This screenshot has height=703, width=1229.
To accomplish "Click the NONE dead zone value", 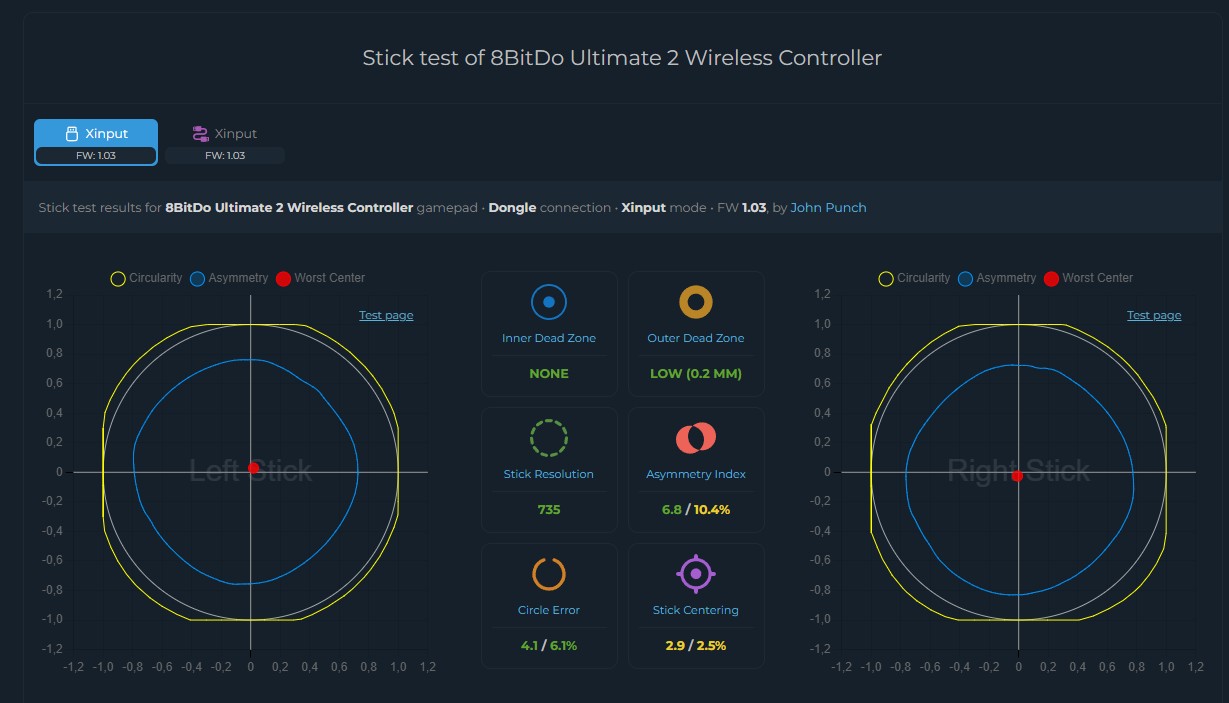I will [x=549, y=374].
